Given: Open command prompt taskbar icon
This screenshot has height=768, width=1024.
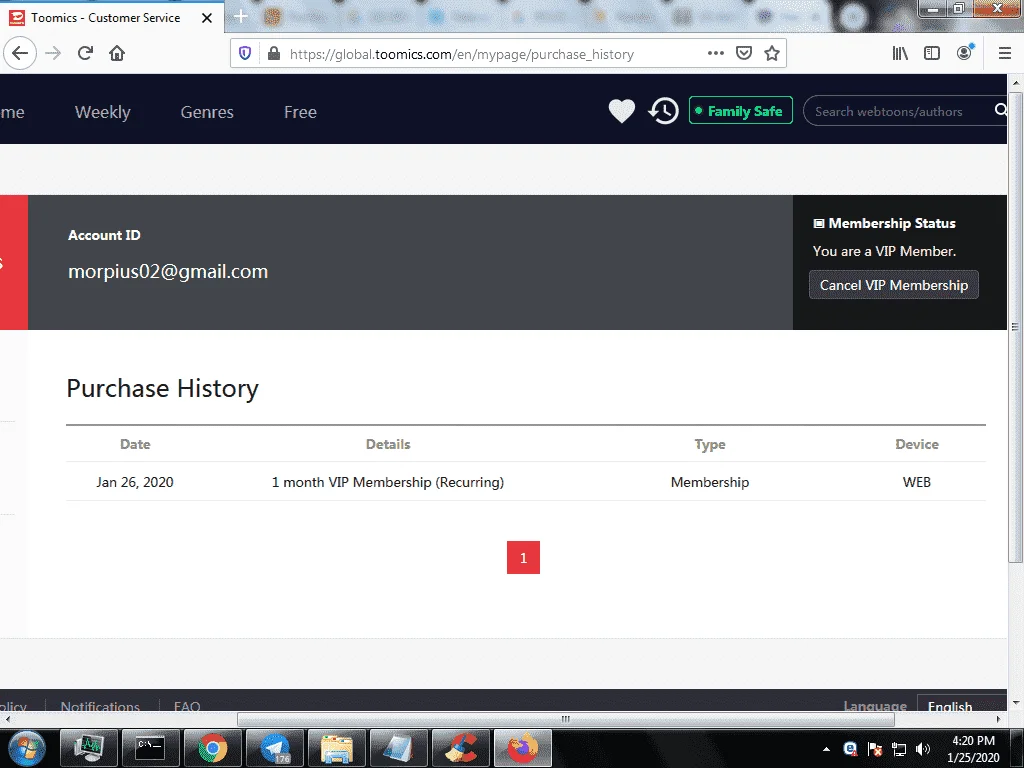Looking at the screenshot, I should point(150,748).
